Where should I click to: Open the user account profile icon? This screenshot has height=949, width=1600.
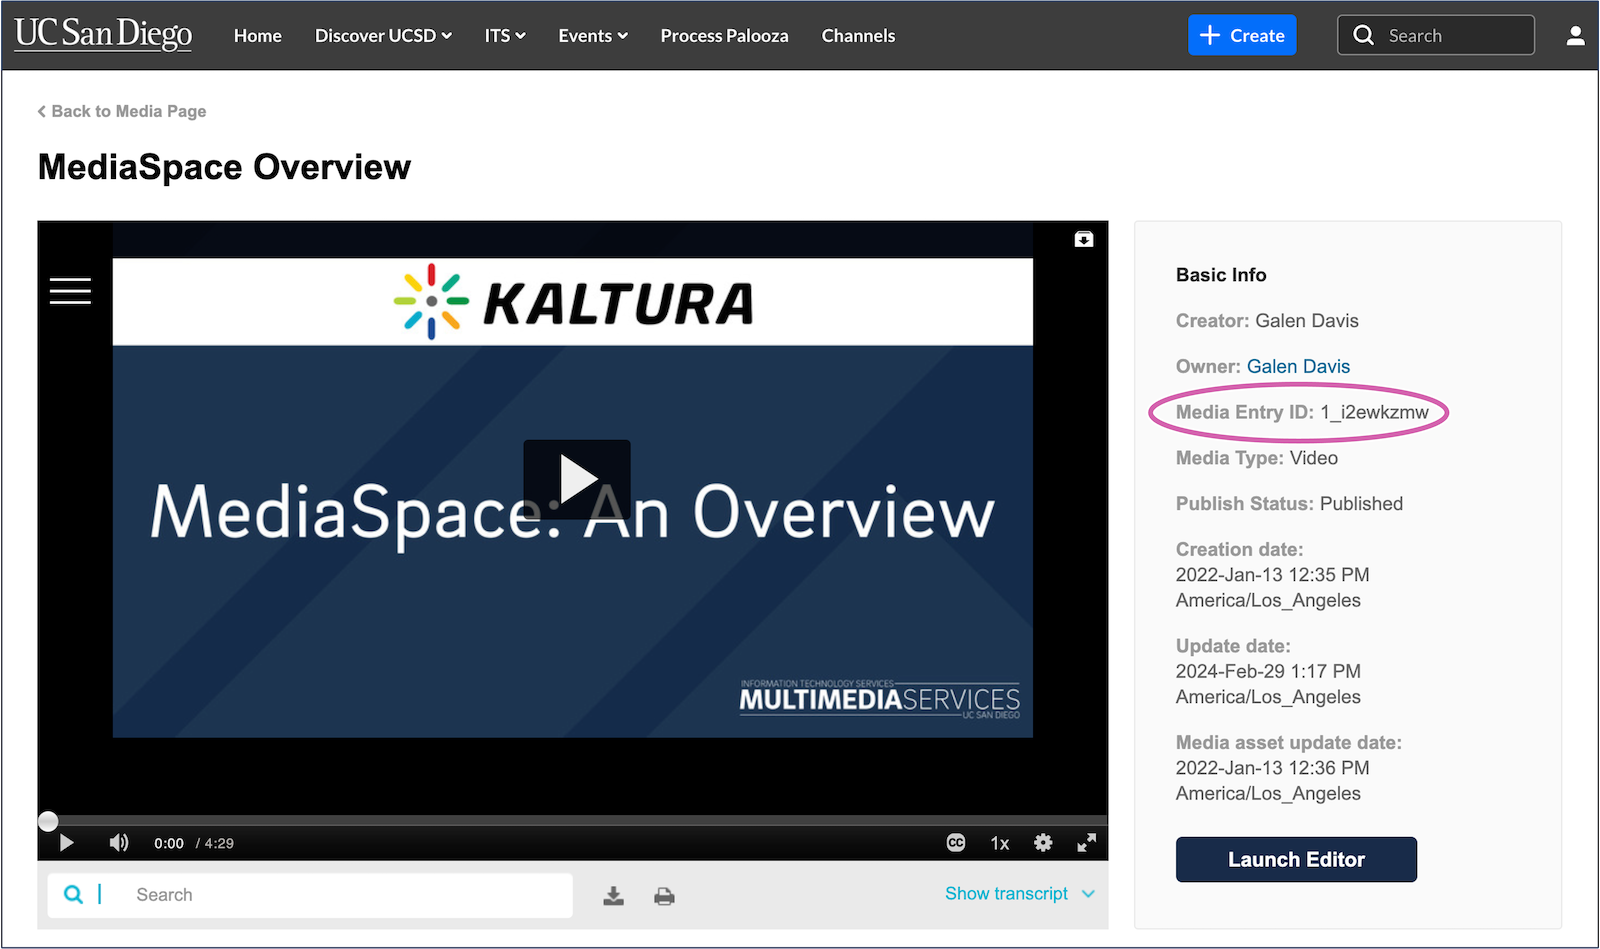pyautogui.click(x=1575, y=36)
